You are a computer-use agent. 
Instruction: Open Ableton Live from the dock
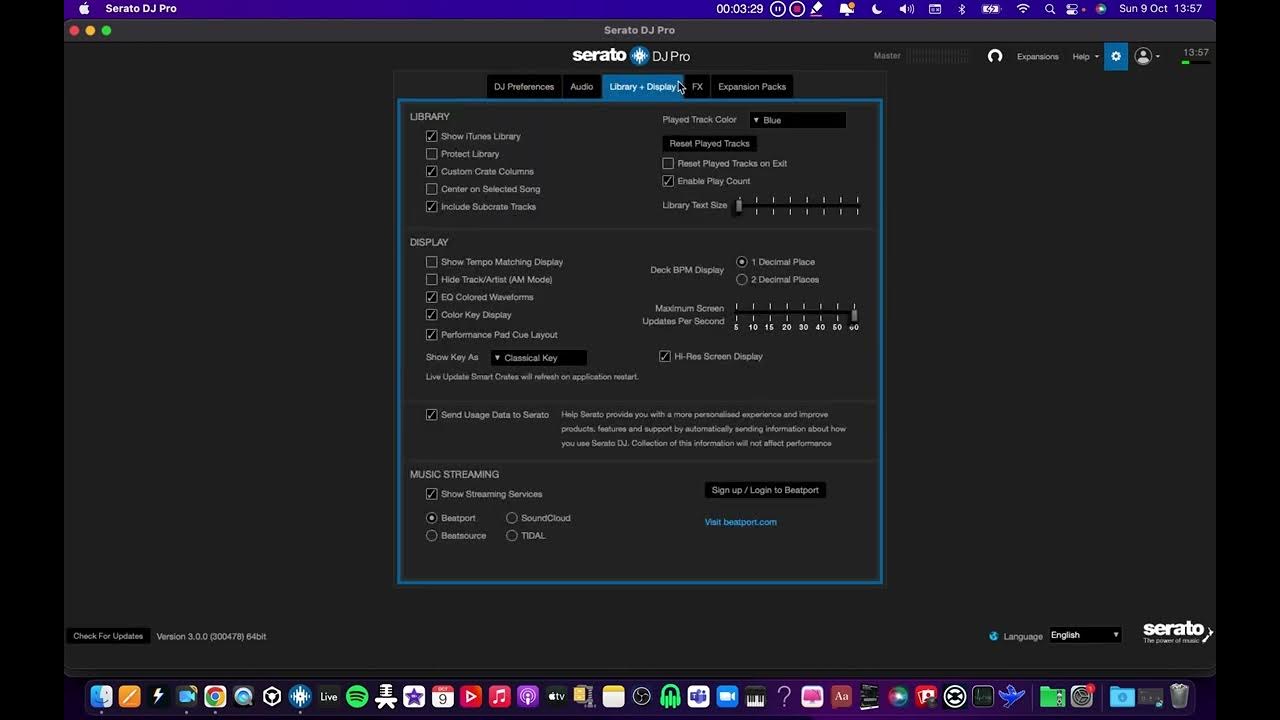(x=328, y=696)
